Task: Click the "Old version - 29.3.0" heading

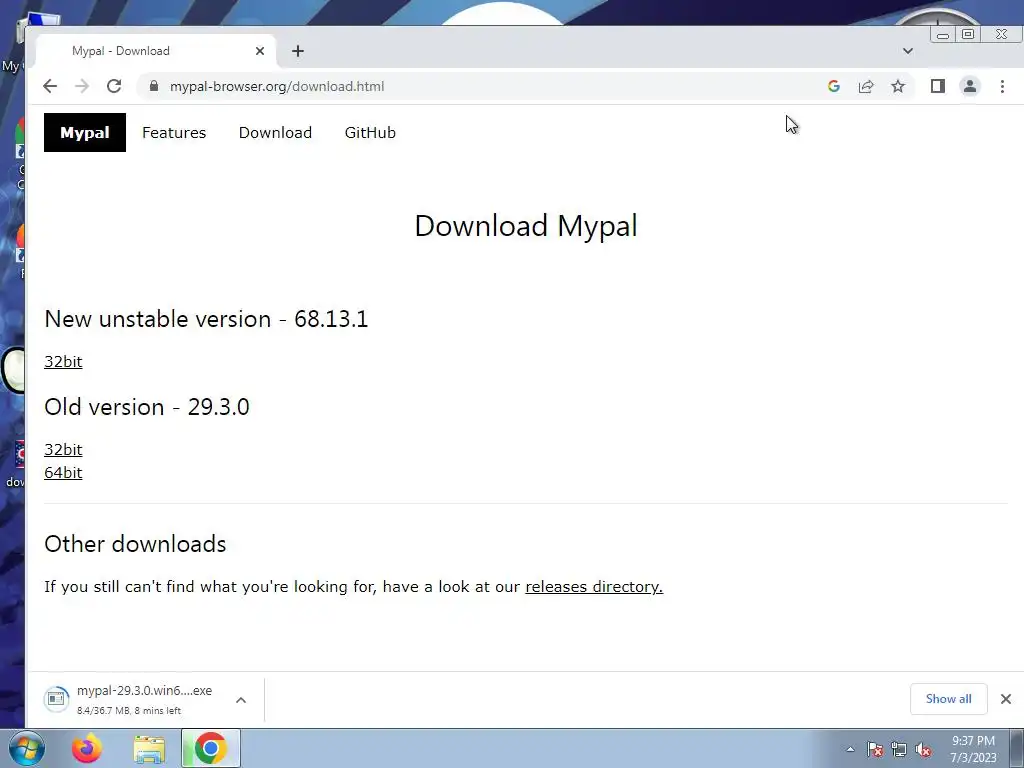Action: (147, 407)
